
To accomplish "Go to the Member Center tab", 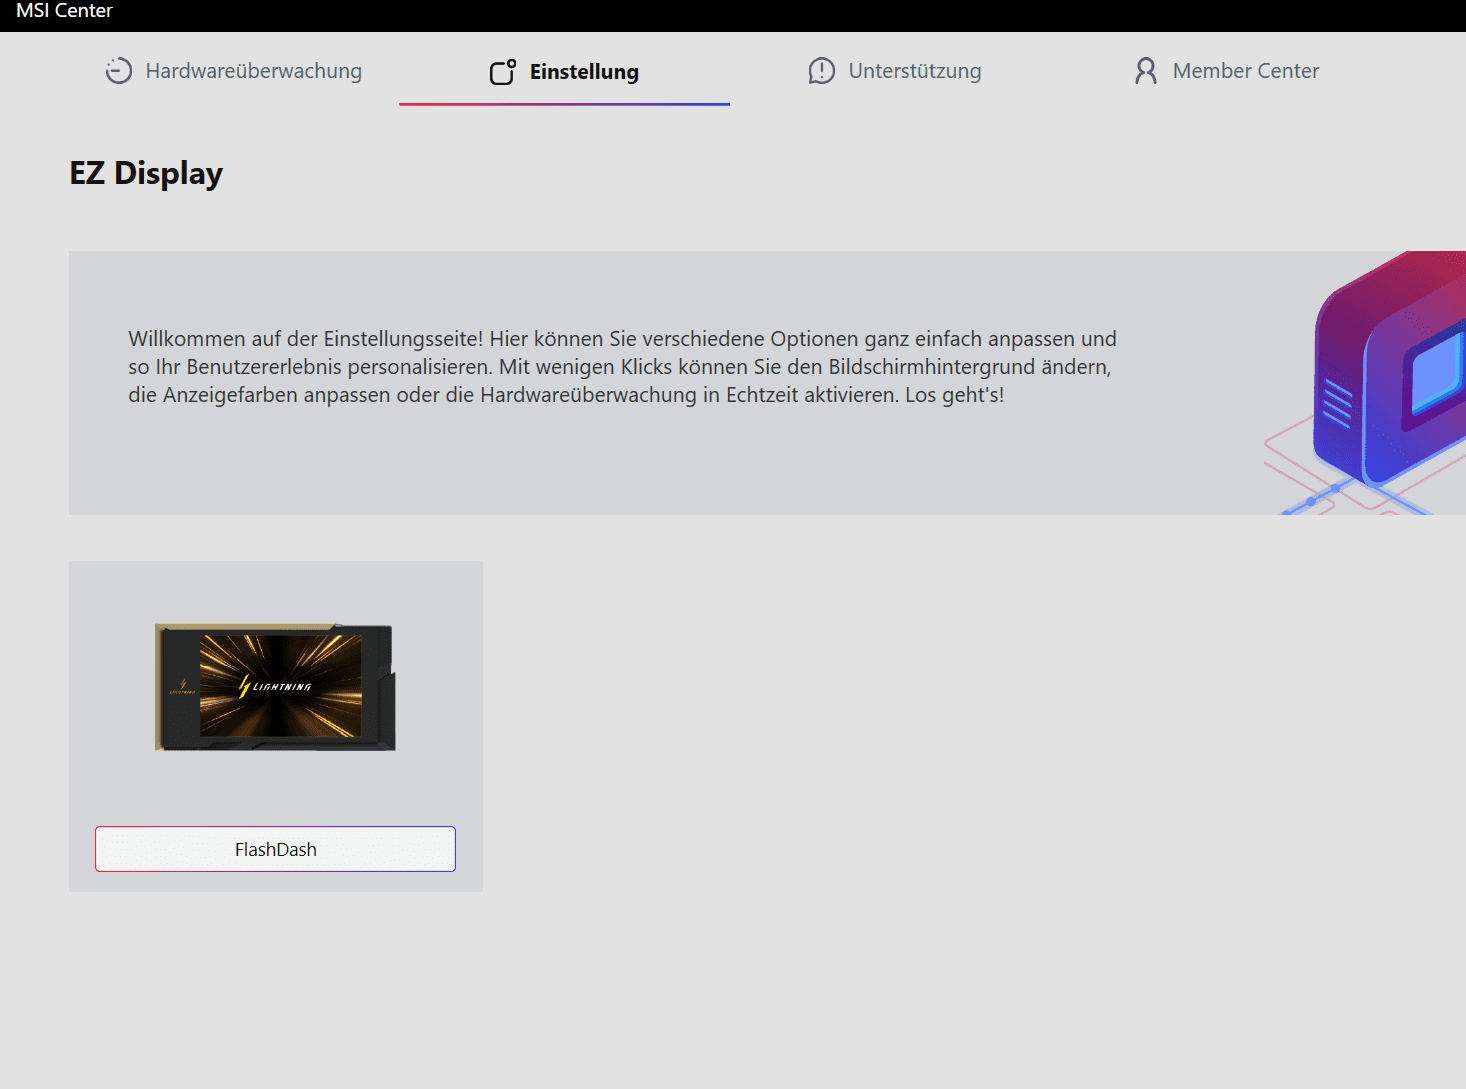I will pos(1226,71).
